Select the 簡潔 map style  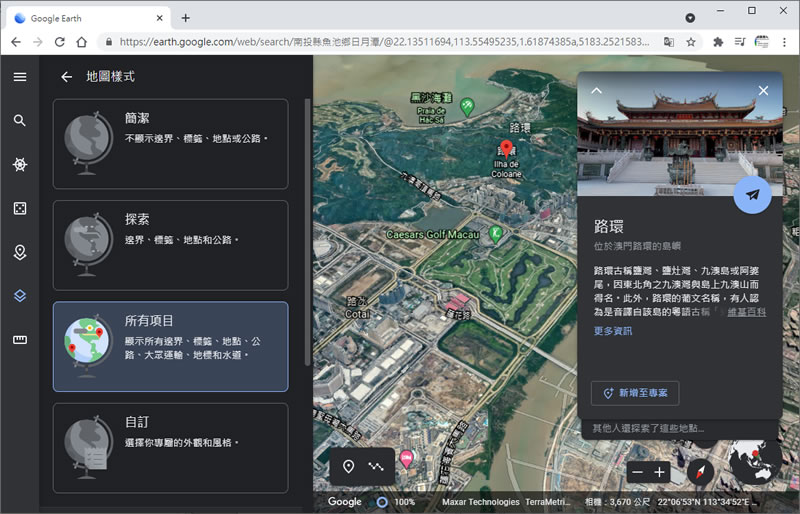pyautogui.click(x=170, y=144)
